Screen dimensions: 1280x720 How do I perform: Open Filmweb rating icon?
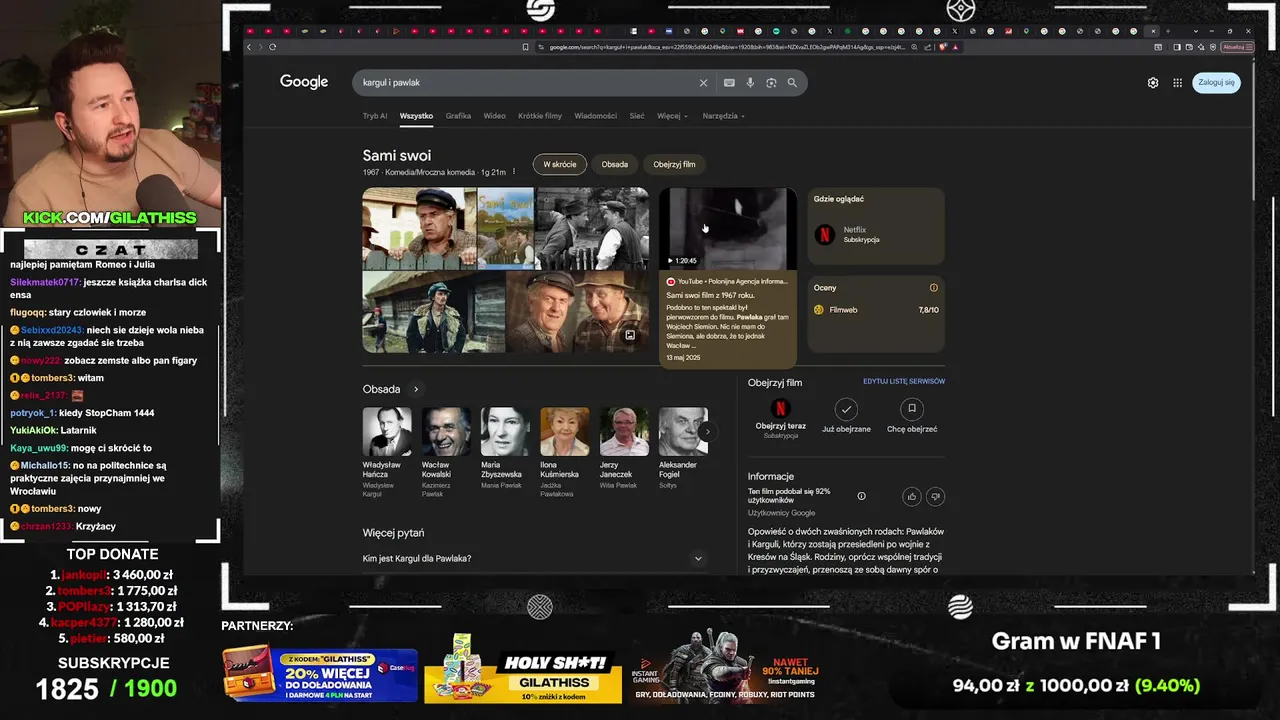click(x=819, y=310)
